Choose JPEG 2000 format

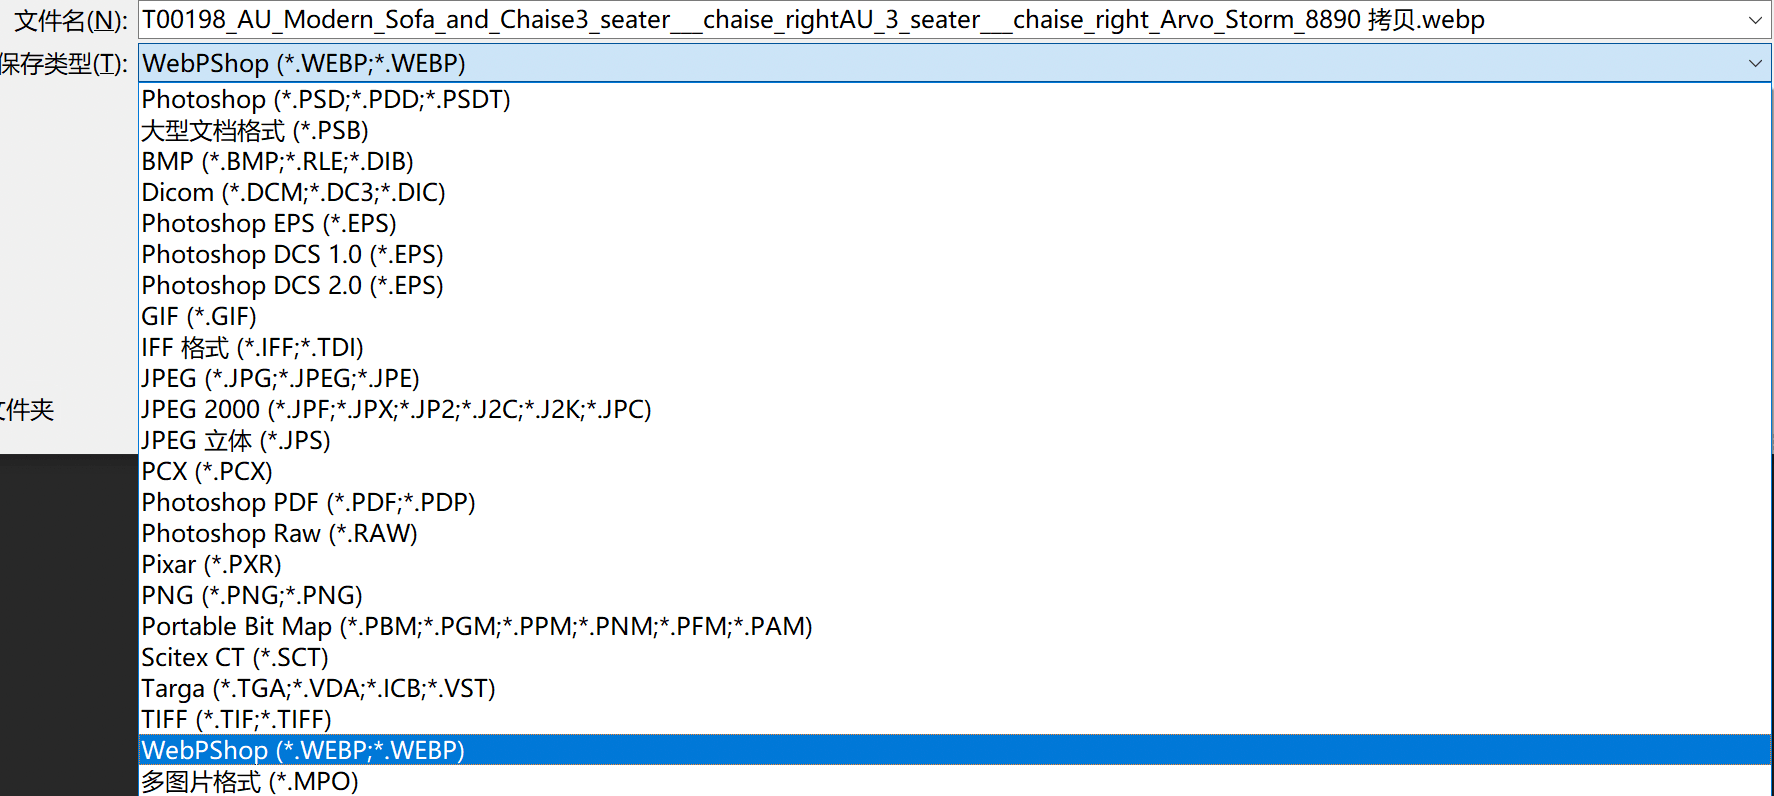pos(396,409)
